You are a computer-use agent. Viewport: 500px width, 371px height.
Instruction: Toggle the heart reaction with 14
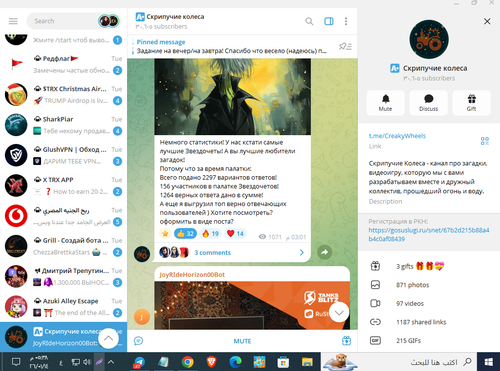[x=235, y=233]
